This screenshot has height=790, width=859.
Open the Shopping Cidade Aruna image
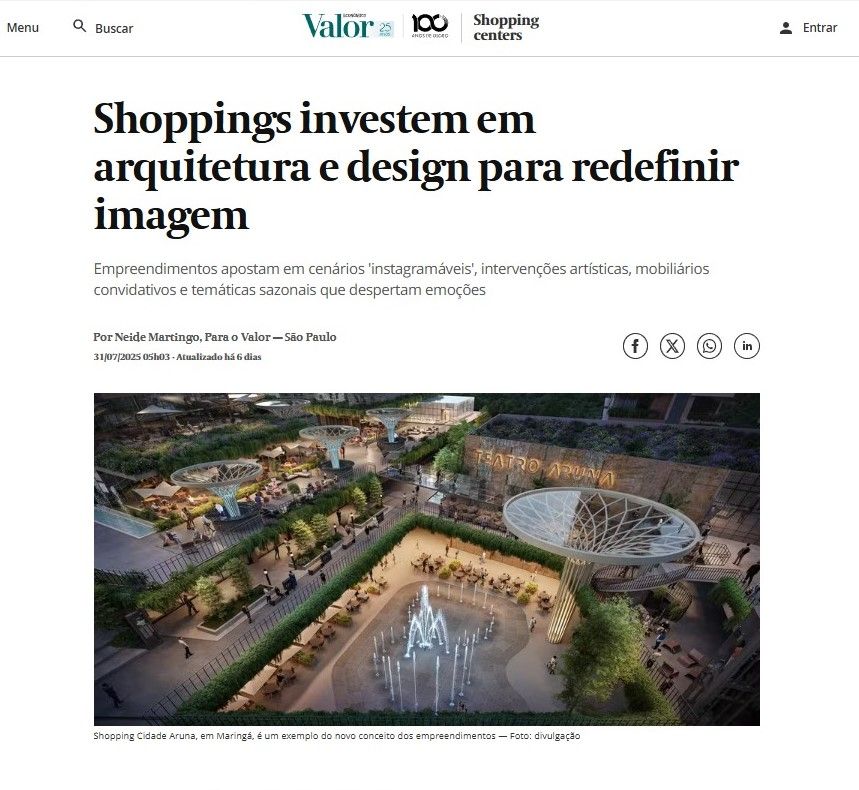(427, 559)
